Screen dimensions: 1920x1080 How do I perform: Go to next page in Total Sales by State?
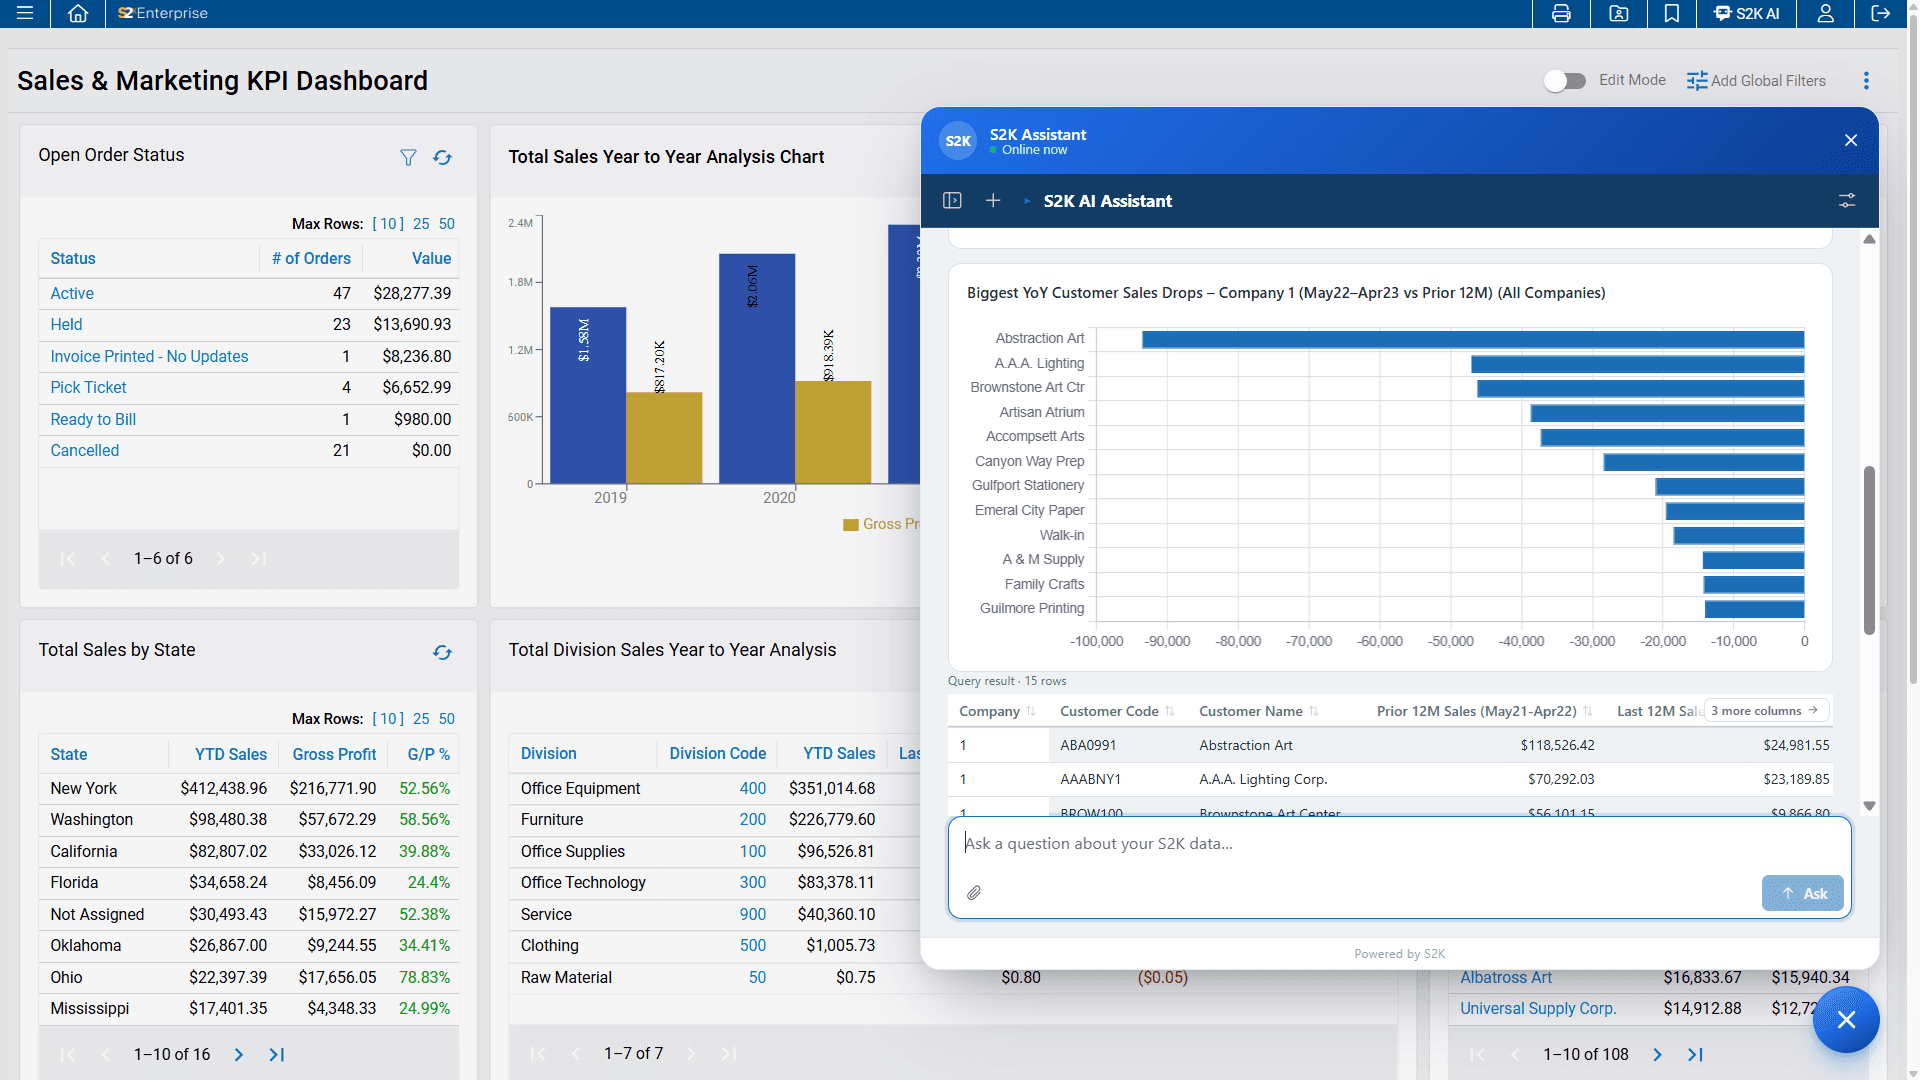tap(238, 1054)
